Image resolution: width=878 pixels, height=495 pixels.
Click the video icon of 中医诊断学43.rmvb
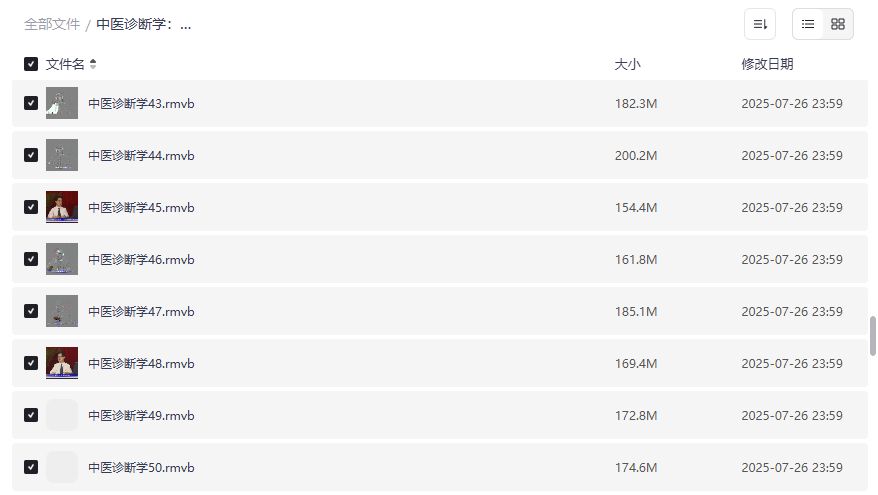pyautogui.click(x=62, y=103)
